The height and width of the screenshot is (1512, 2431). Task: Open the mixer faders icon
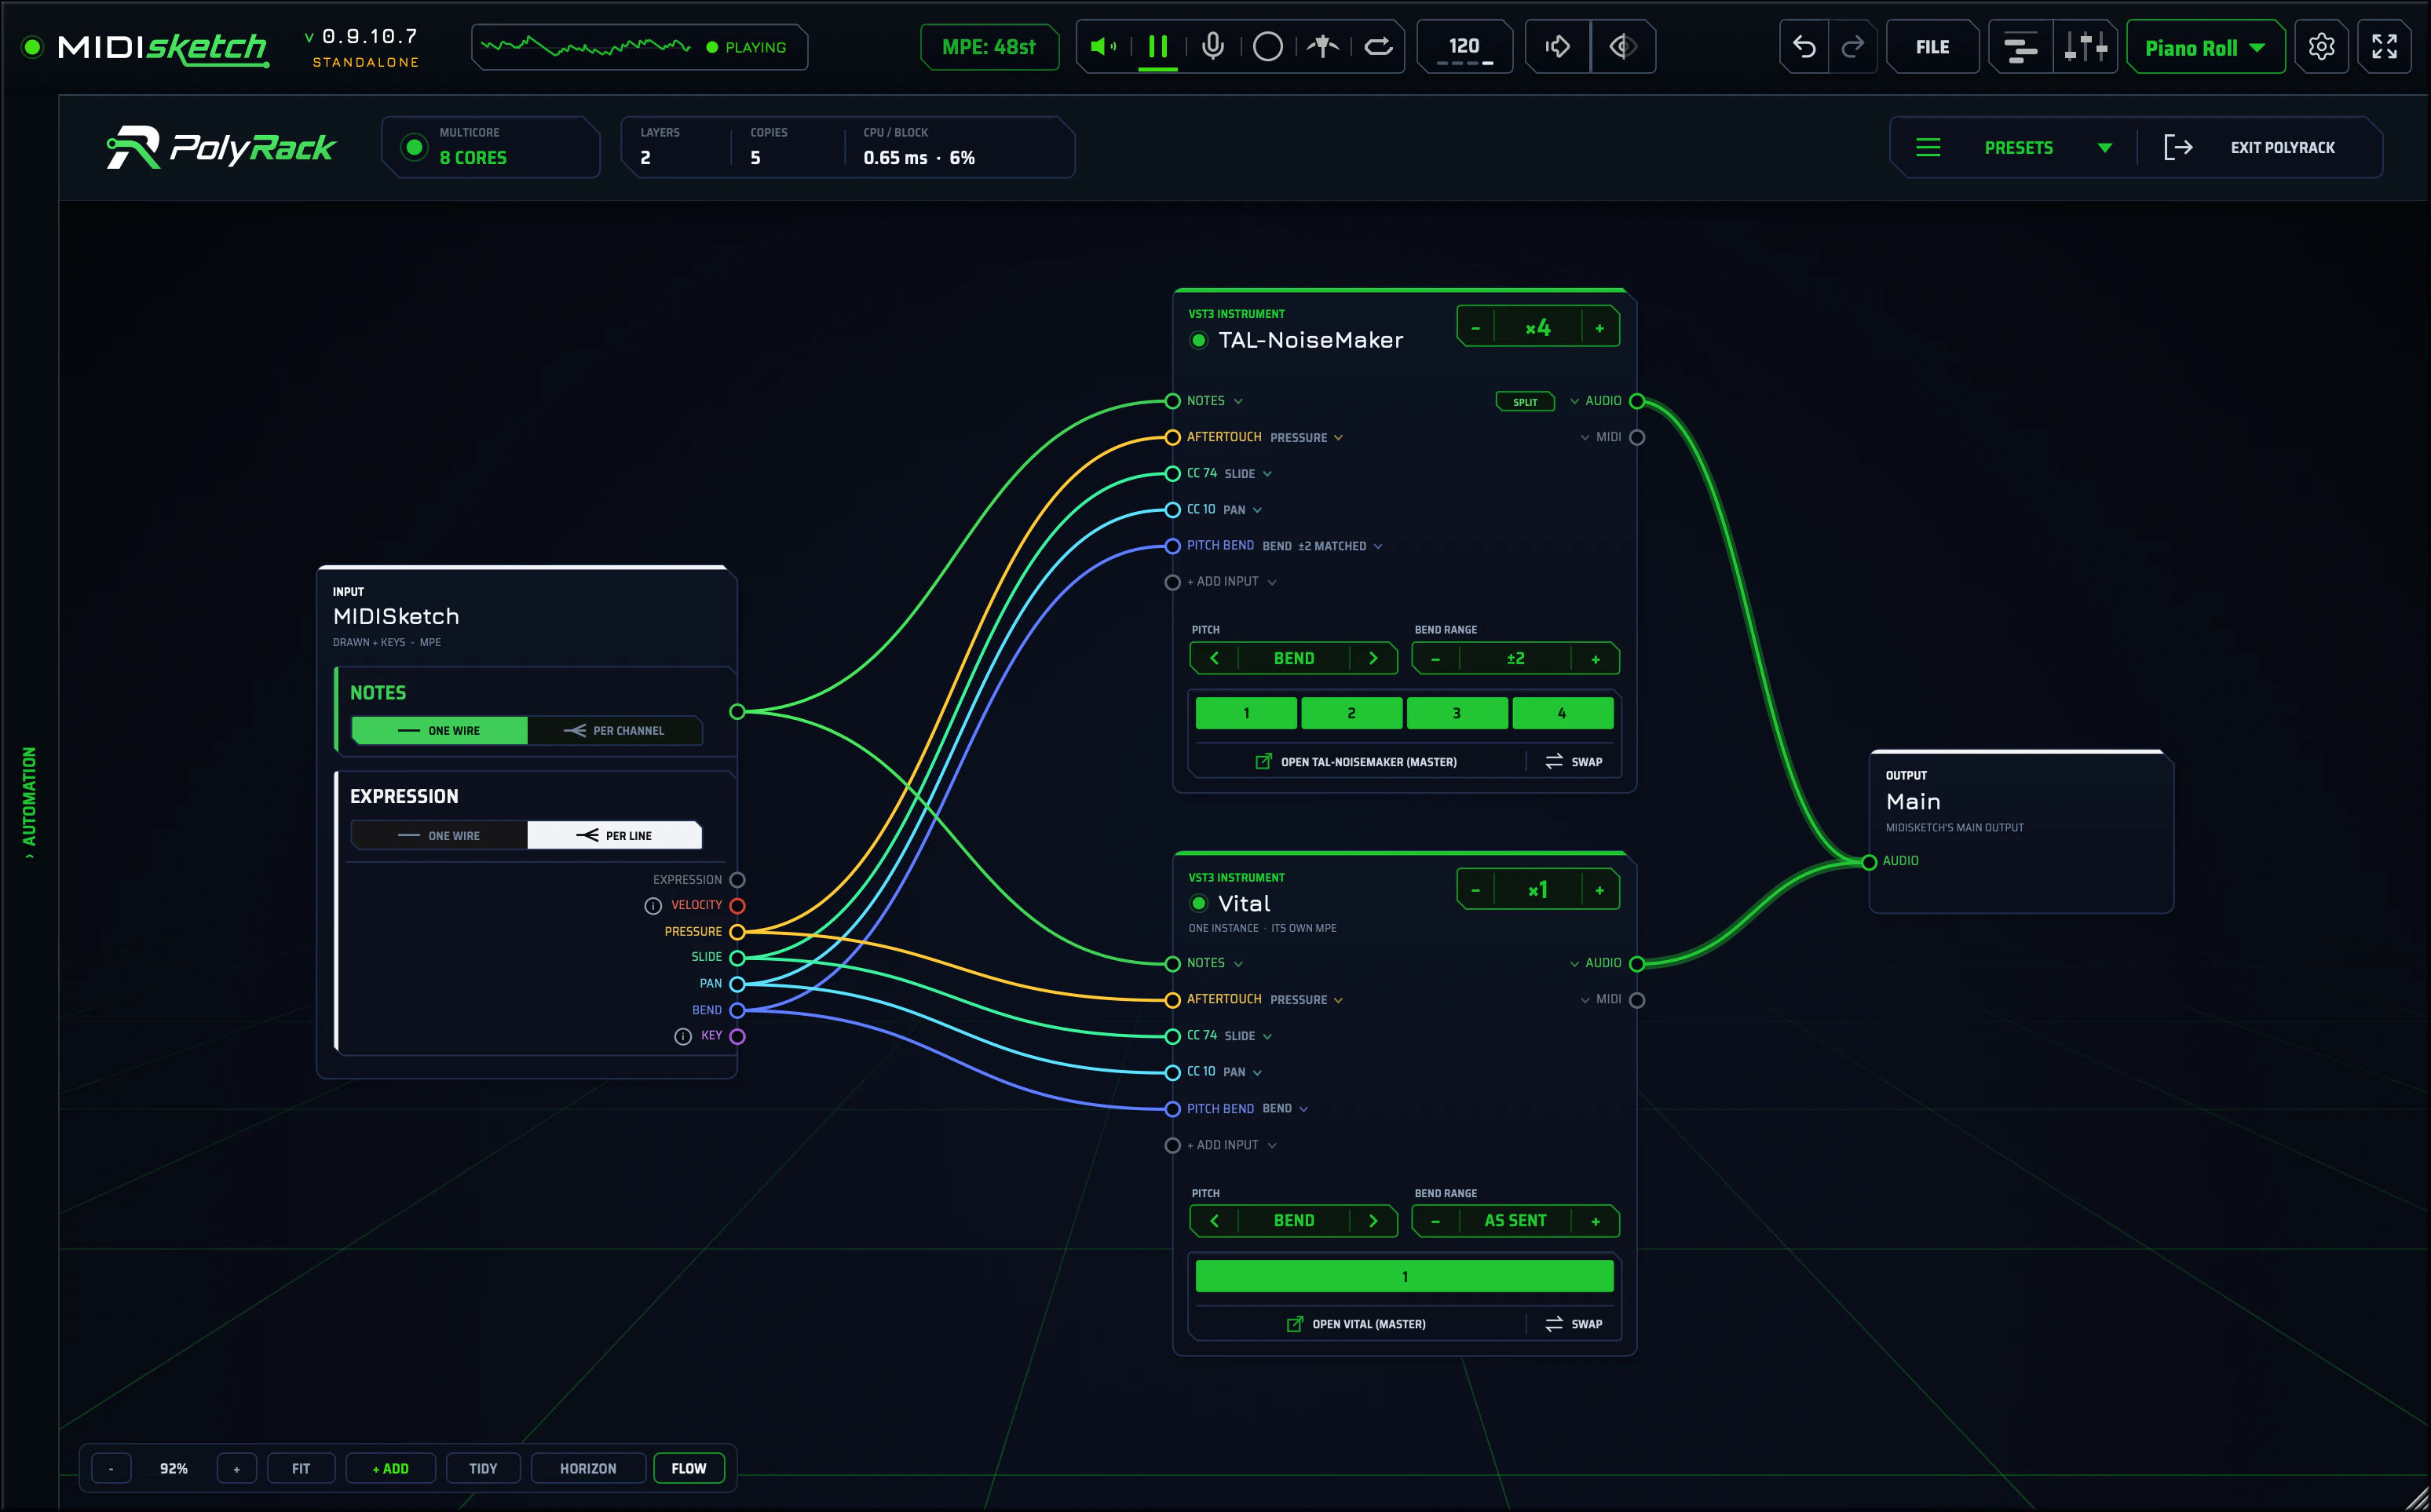pos(2085,46)
